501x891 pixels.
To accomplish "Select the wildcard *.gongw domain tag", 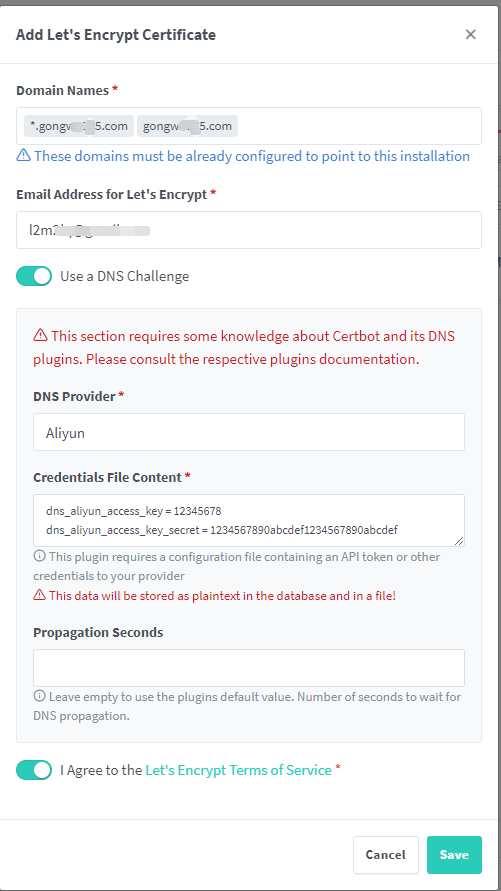I will pos(79,126).
